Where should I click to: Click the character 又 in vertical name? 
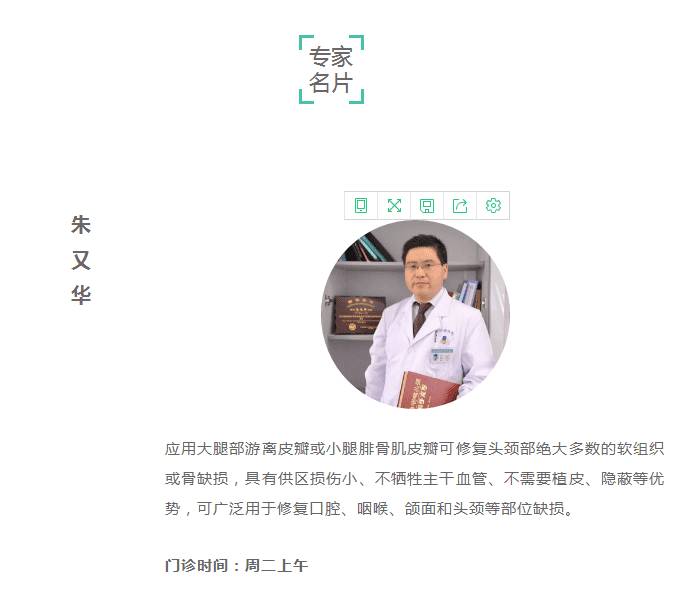pos(81,260)
